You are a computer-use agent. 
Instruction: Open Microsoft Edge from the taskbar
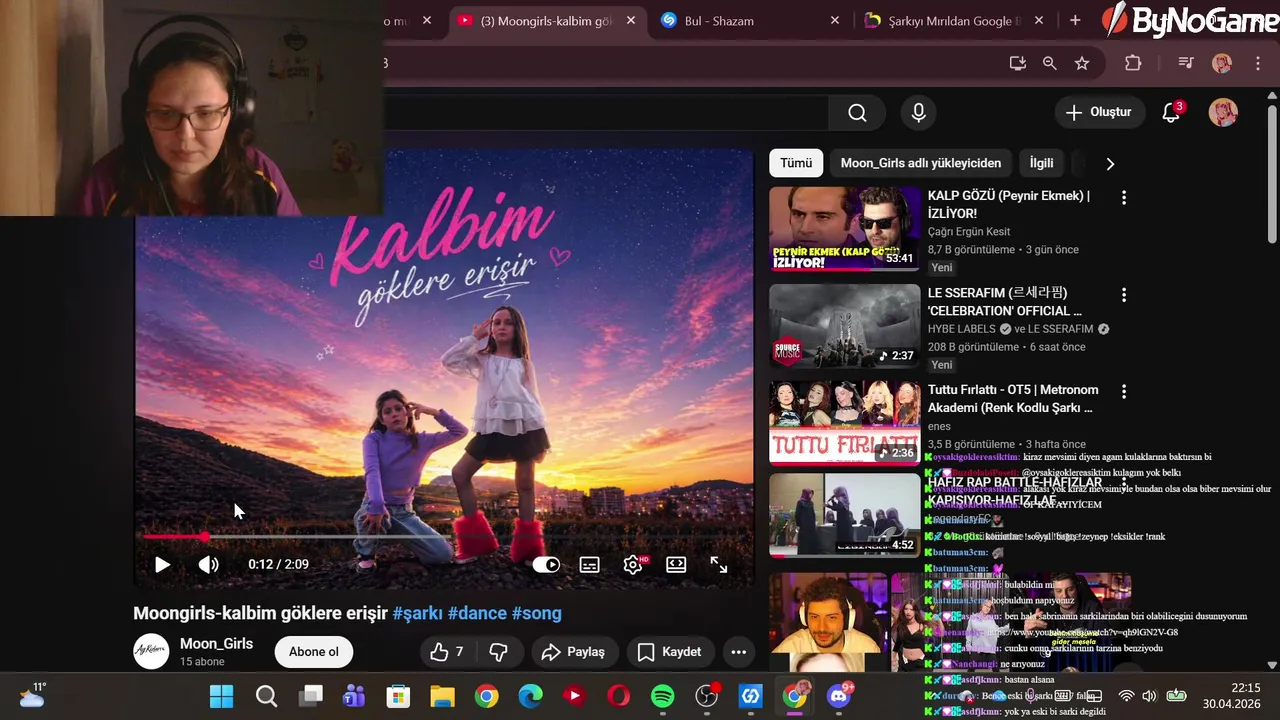530,696
